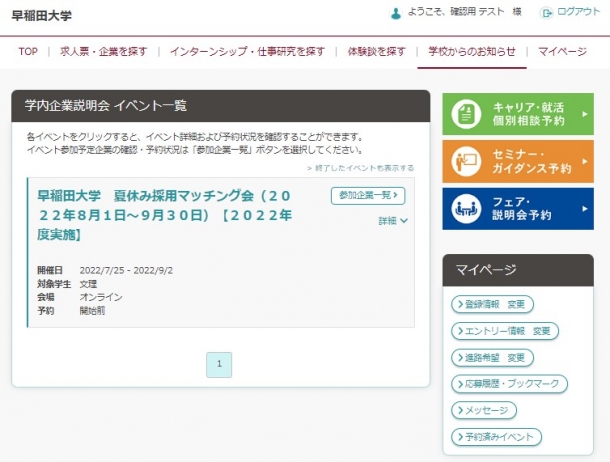Open メッセージ button in My Page
The height and width of the screenshot is (462, 610).
[x=484, y=410]
